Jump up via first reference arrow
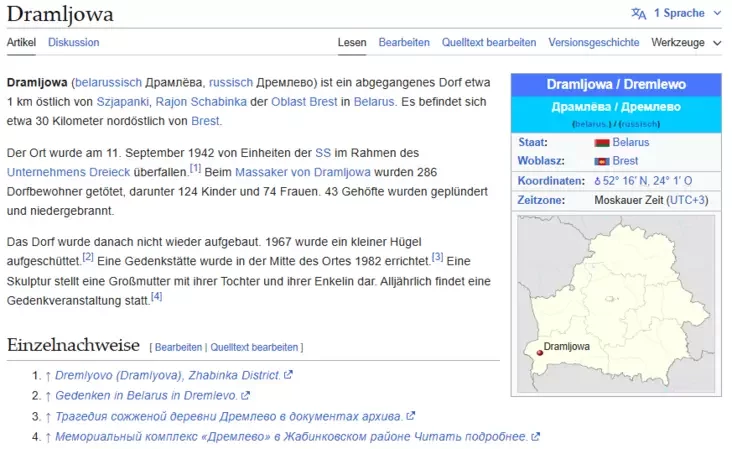732x449 pixels. (47, 375)
